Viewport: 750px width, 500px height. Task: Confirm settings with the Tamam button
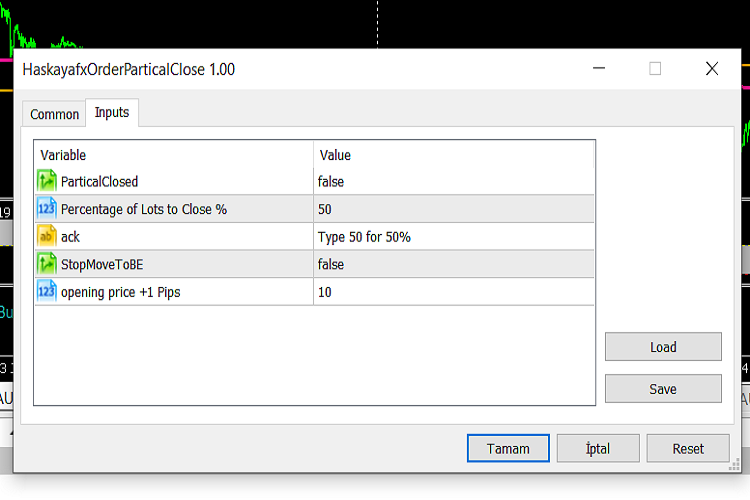(508, 448)
